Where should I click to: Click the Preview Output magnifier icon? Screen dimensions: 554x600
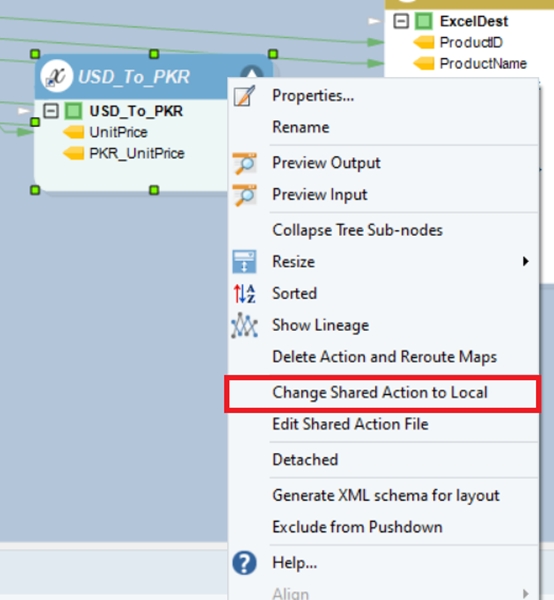pos(244,163)
